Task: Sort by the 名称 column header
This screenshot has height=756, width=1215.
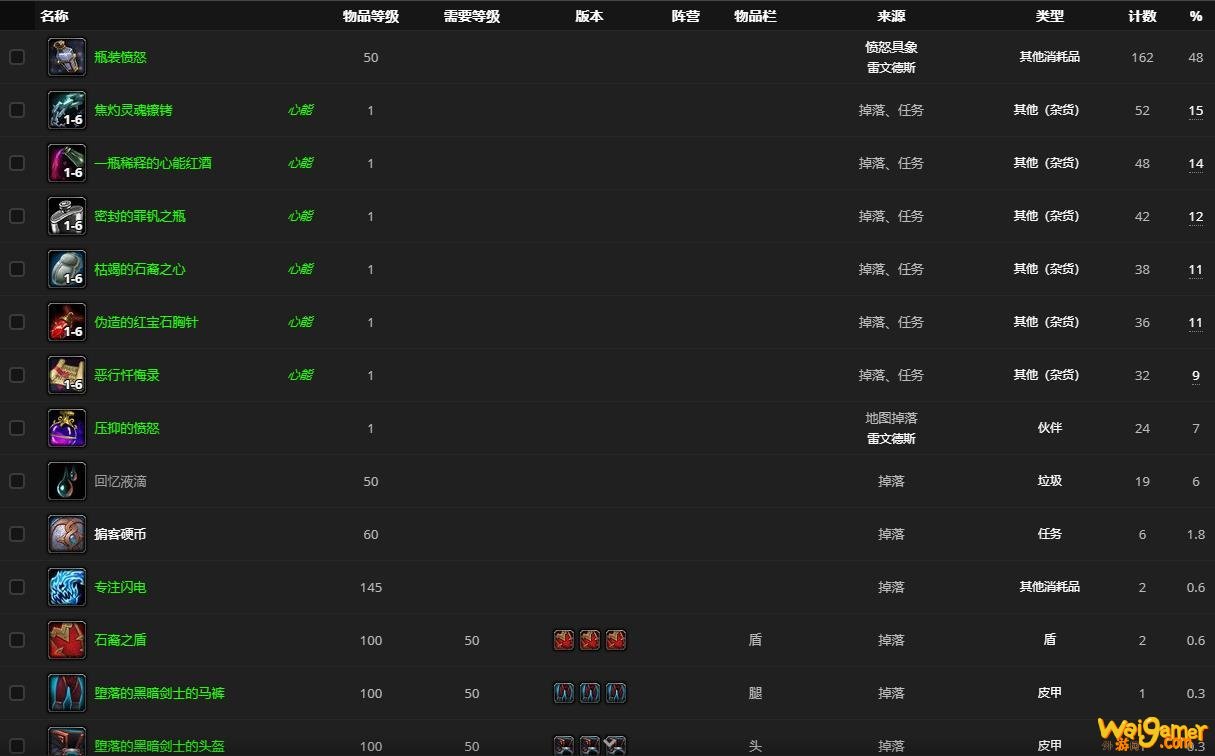Action: click(54, 16)
